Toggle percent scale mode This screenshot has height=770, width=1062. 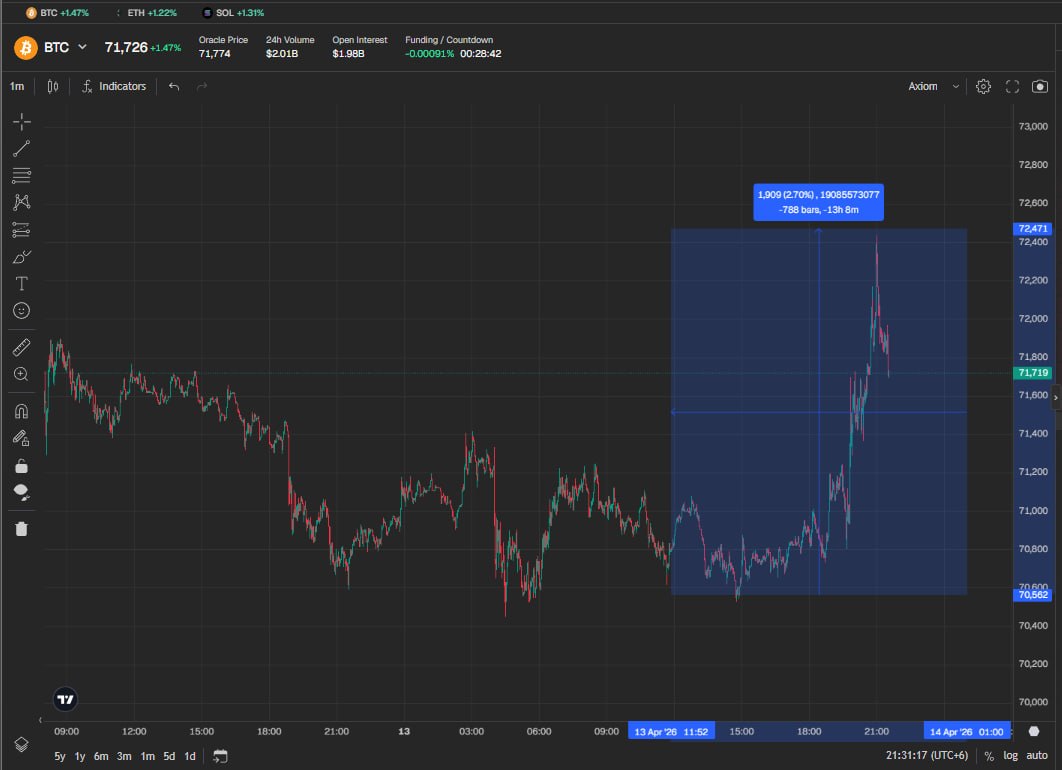[x=989, y=756]
